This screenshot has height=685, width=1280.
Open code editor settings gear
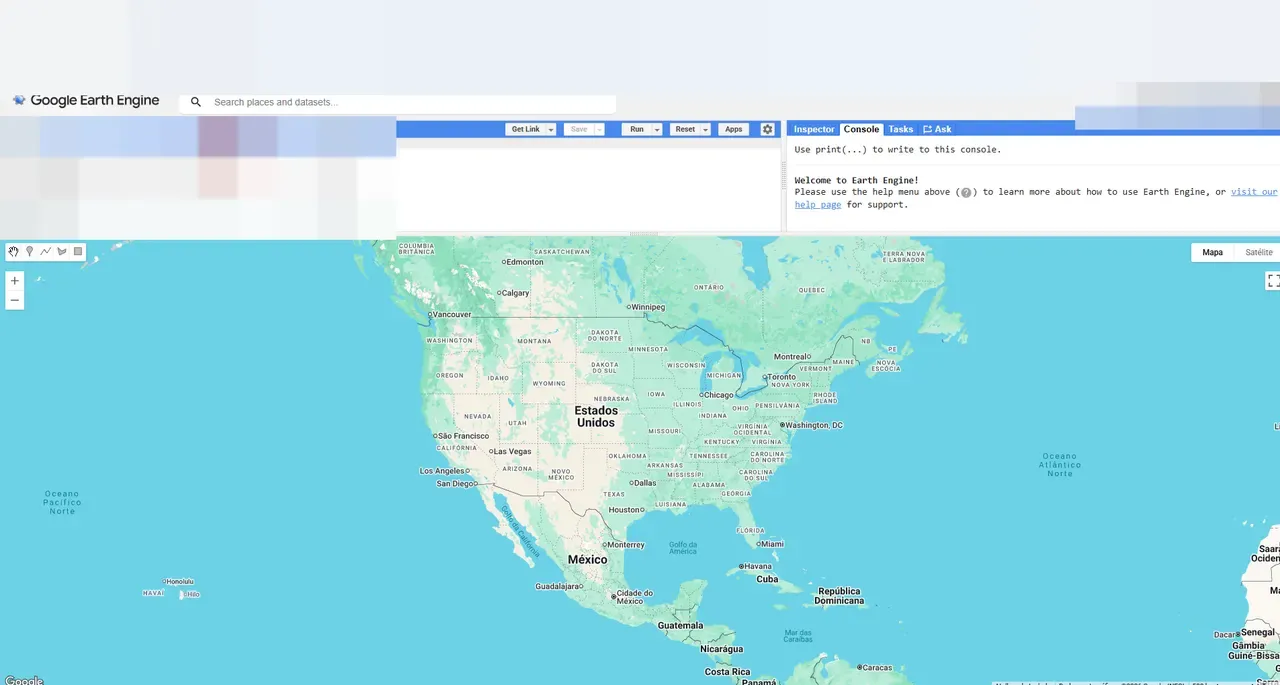point(767,129)
